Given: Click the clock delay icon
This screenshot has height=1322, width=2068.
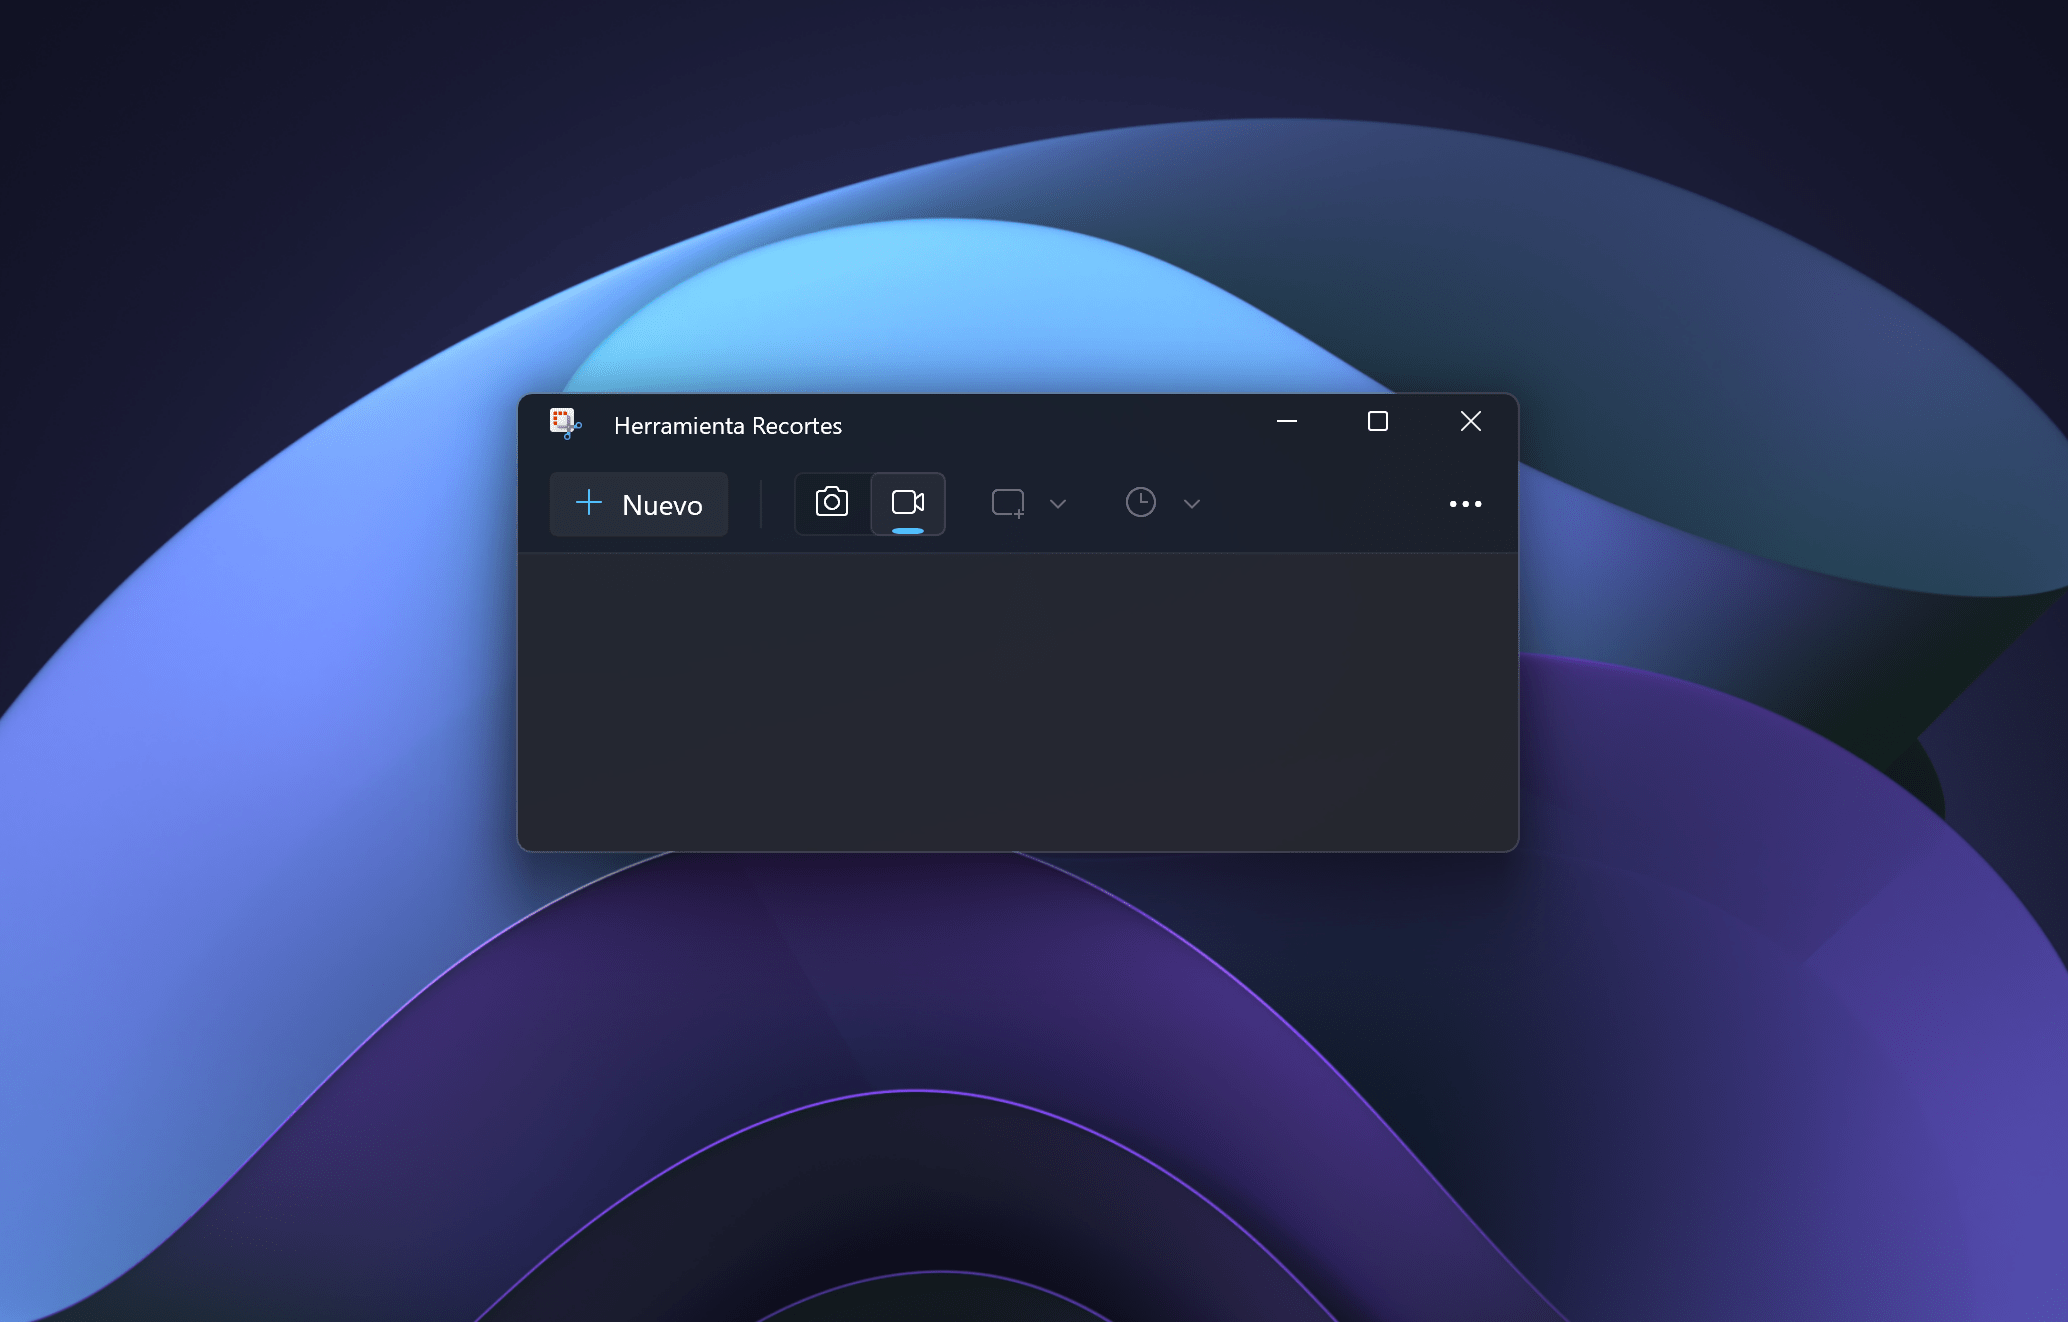Looking at the screenshot, I should tap(1140, 503).
